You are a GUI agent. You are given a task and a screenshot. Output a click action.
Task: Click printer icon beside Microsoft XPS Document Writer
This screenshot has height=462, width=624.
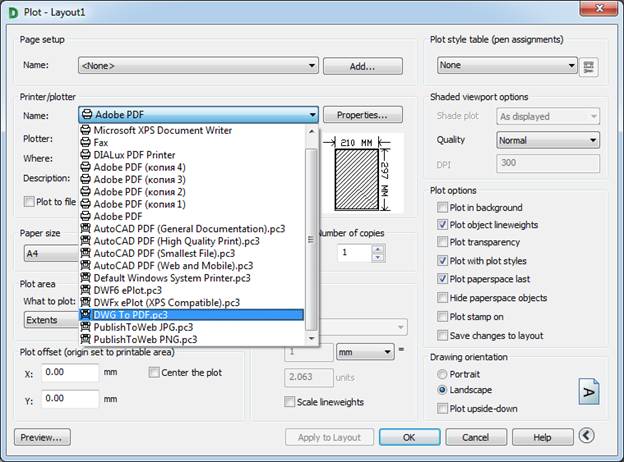click(x=85, y=130)
